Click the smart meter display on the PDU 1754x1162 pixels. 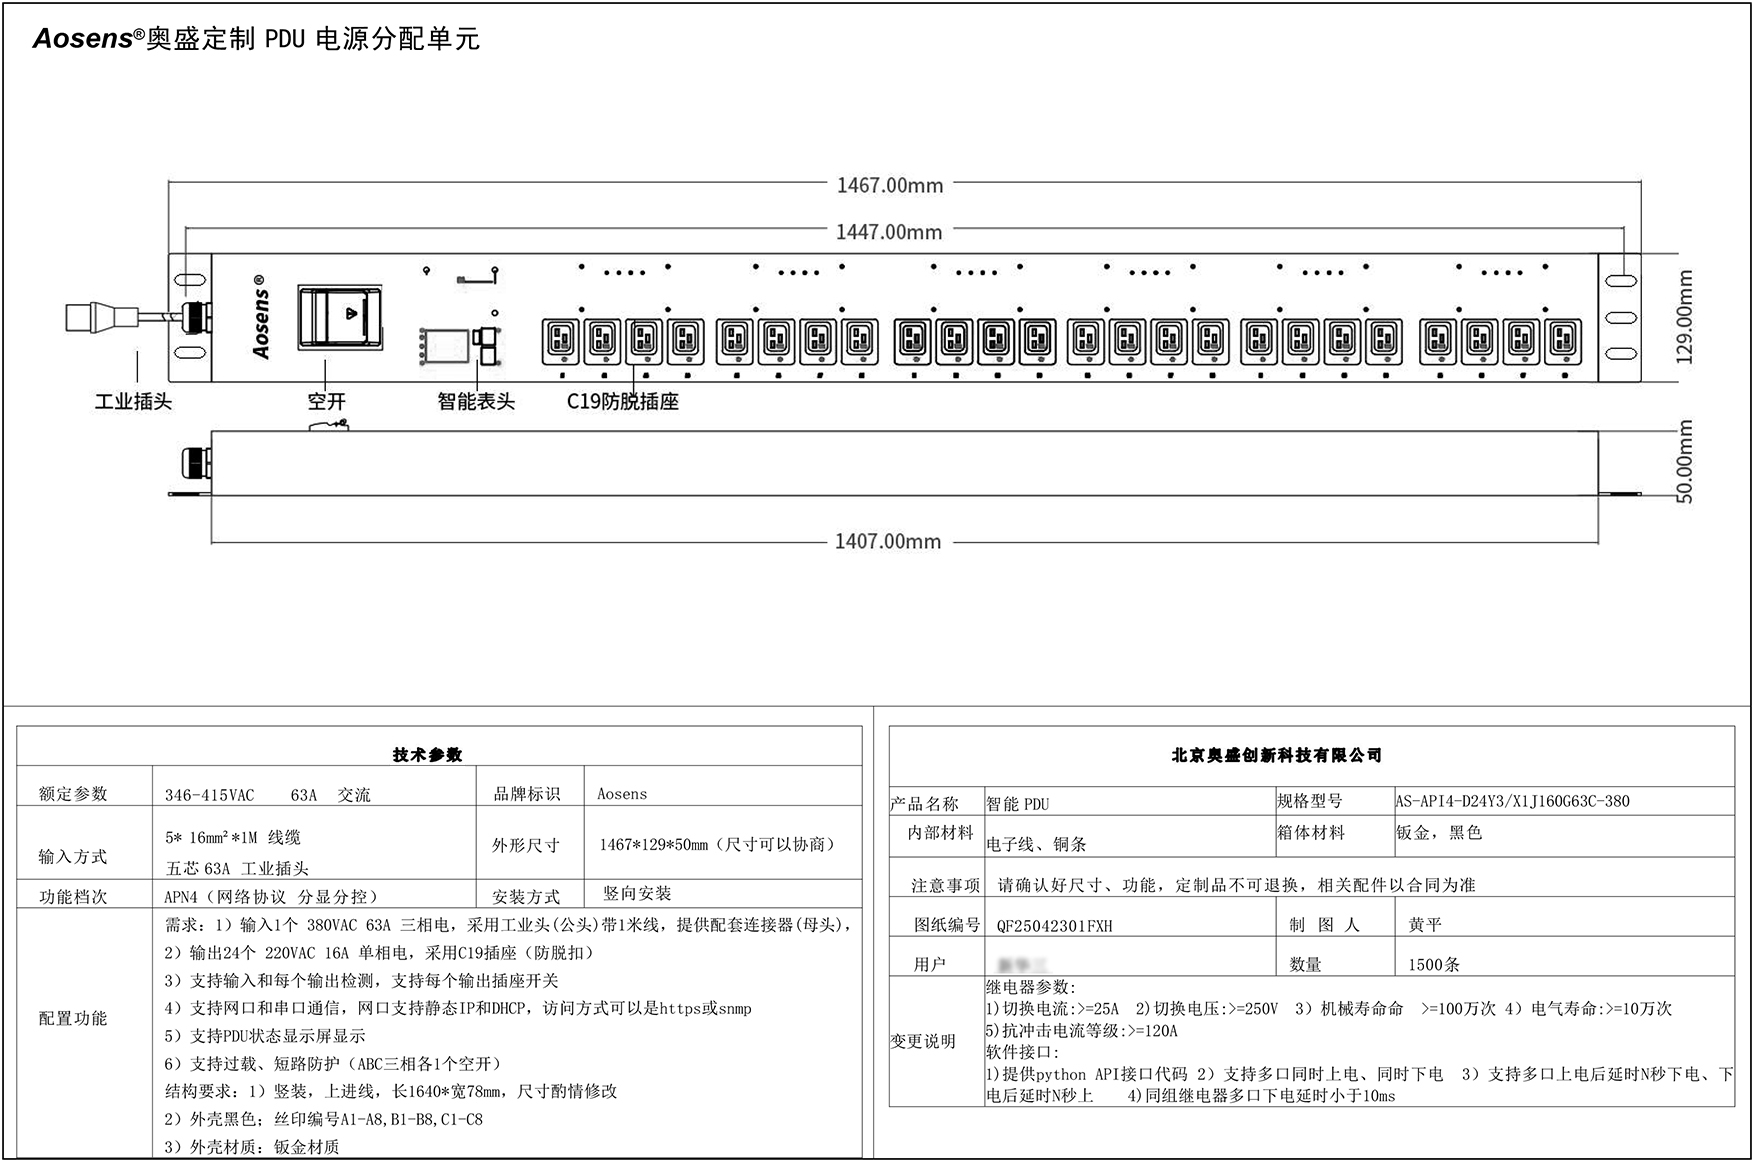[444, 346]
